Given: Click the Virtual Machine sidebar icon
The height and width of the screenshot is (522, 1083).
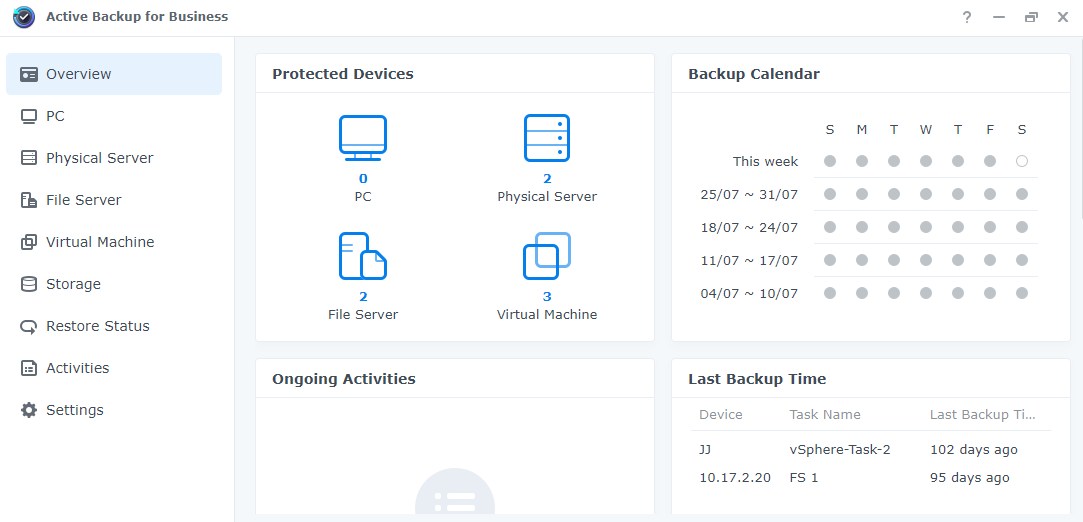Looking at the screenshot, I should [28, 242].
